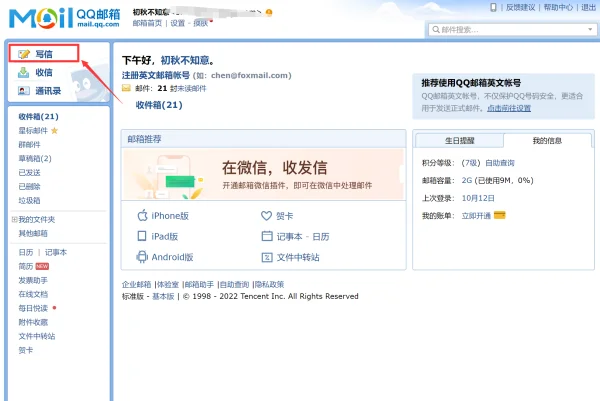Click in the 邮件搜索 search field
The width and height of the screenshot is (600, 401).
tap(512, 29)
